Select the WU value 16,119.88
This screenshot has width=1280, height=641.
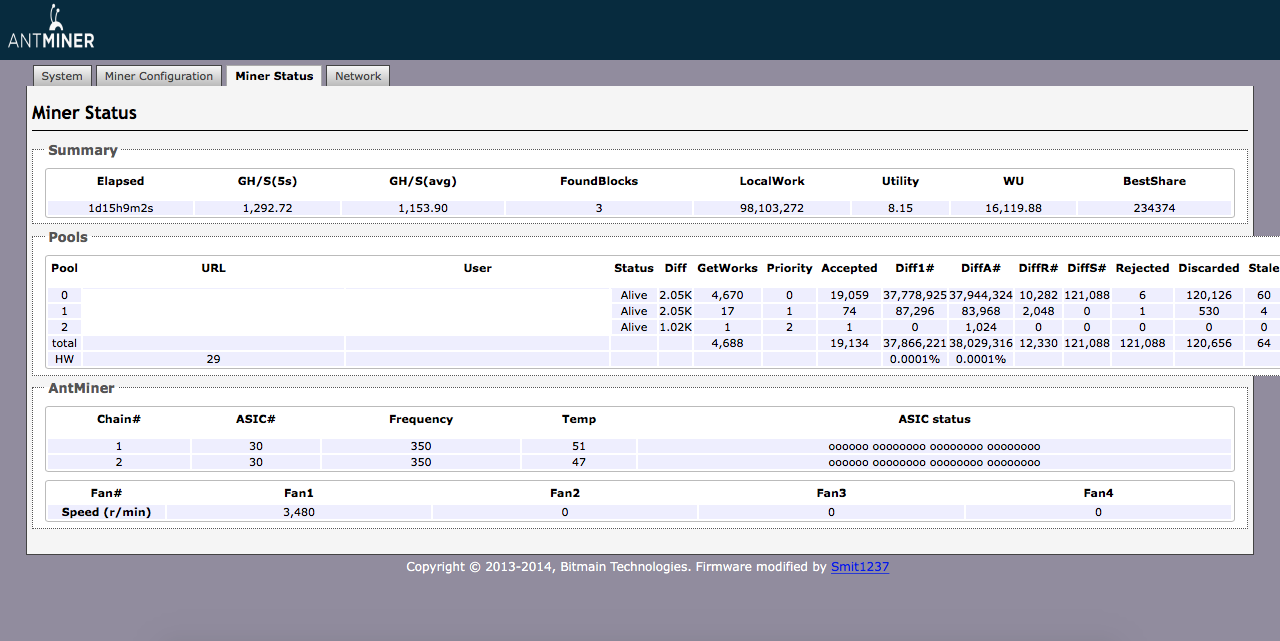coord(1013,208)
